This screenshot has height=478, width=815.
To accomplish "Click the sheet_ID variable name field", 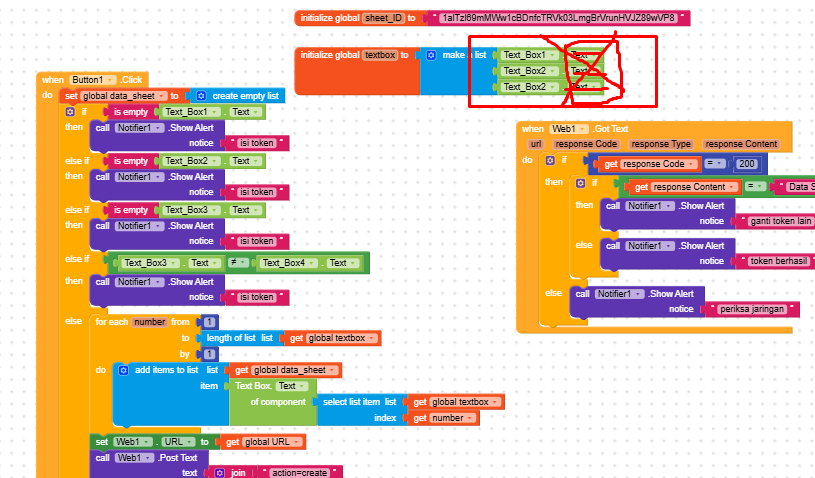I will coord(383,18).
